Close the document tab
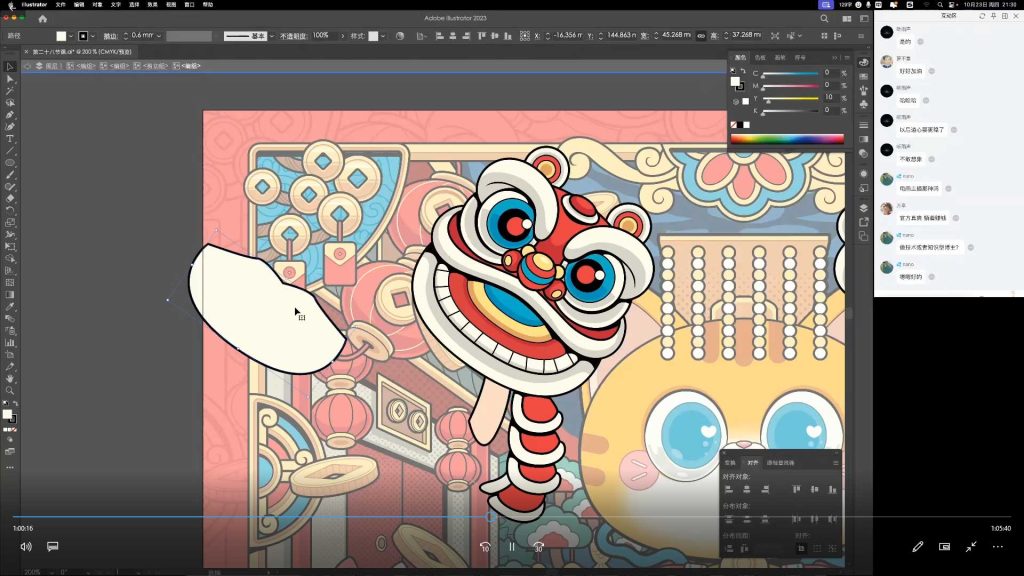 pyautogui.click(x=27, y=52)
